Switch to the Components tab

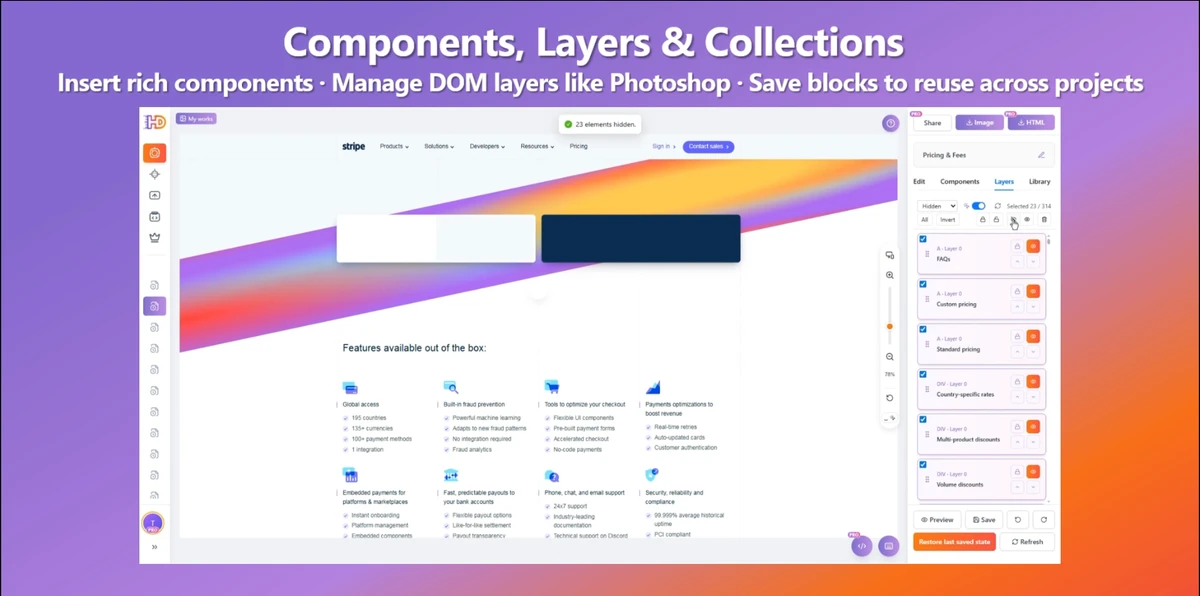pyautogui.click(x=960, y=182)
